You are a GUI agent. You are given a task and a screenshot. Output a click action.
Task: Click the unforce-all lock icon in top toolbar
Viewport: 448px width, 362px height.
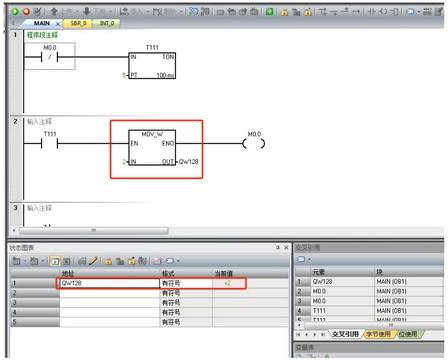[x=308, y=12]
